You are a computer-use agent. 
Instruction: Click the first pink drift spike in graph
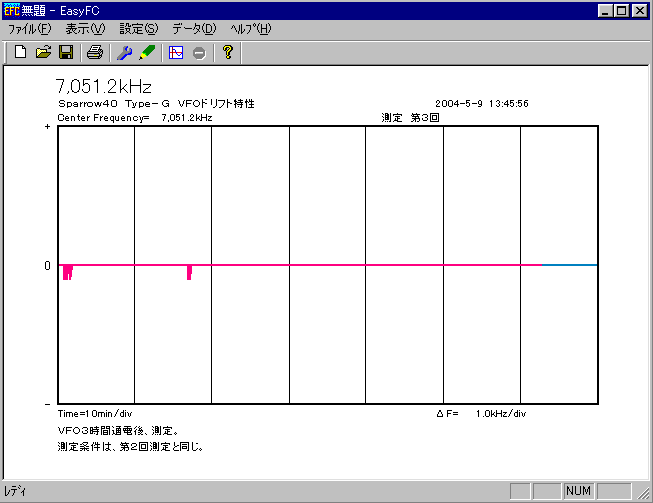(67, 272)
